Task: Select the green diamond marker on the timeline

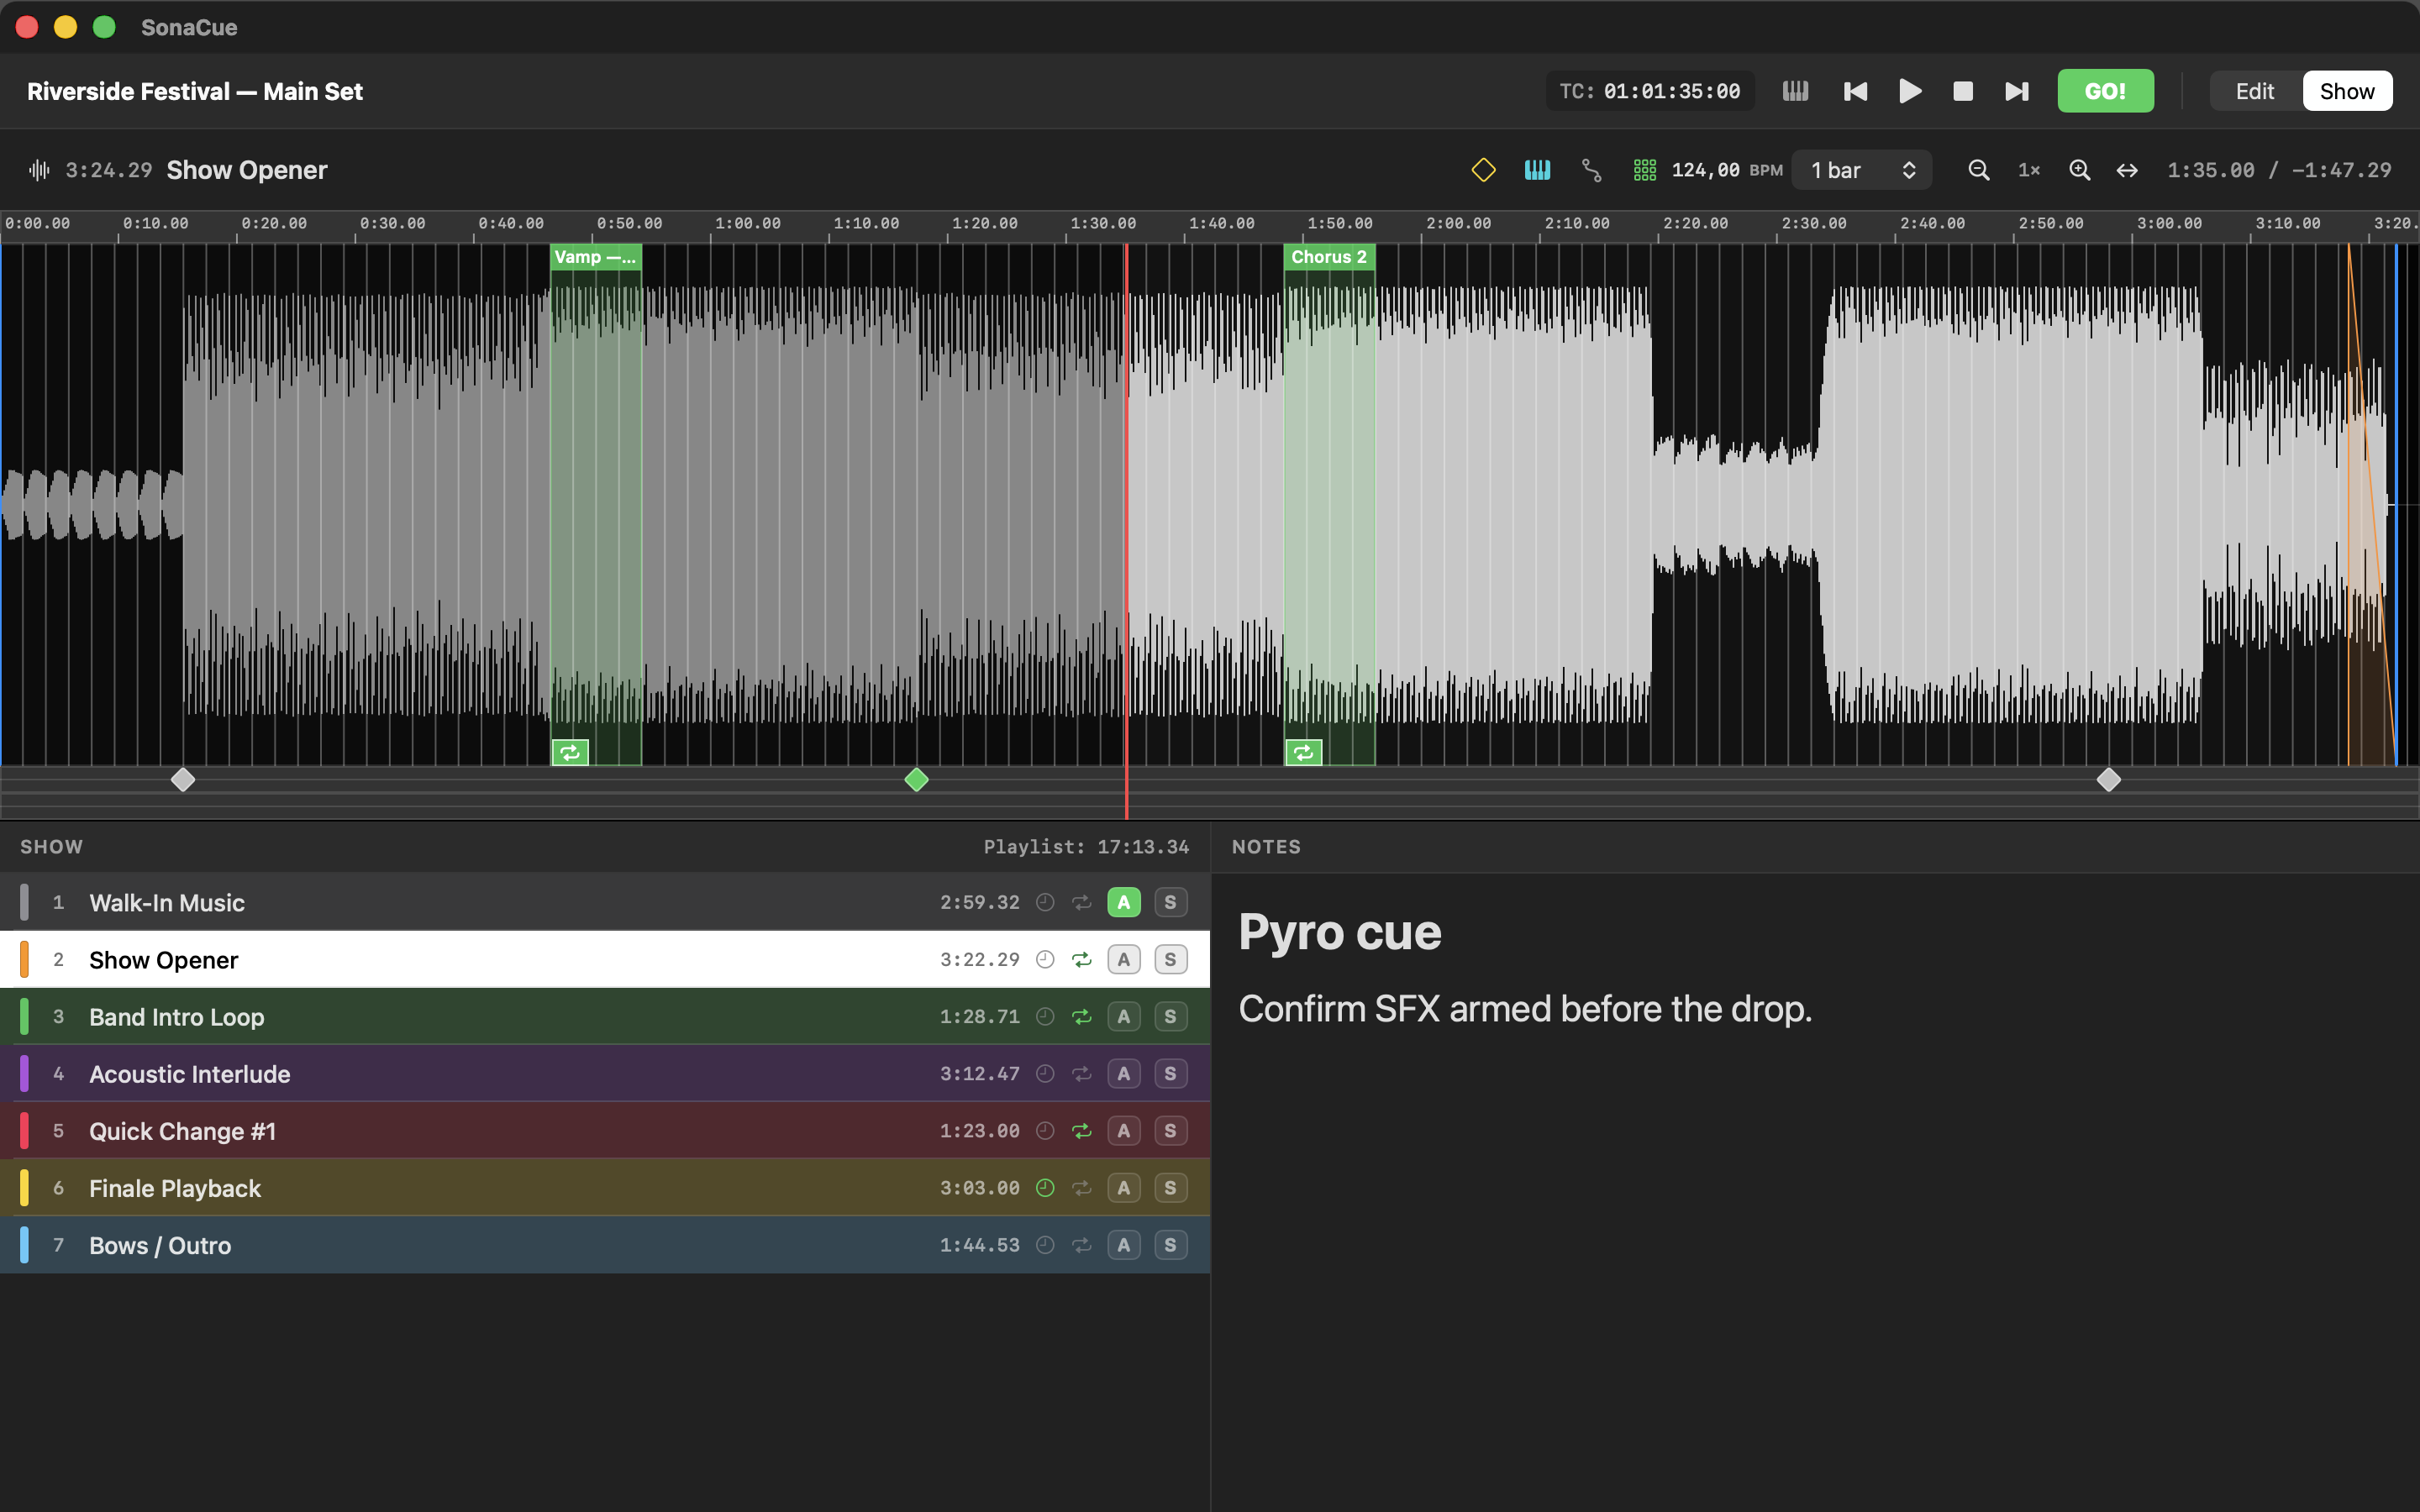Action: point(916,780)
